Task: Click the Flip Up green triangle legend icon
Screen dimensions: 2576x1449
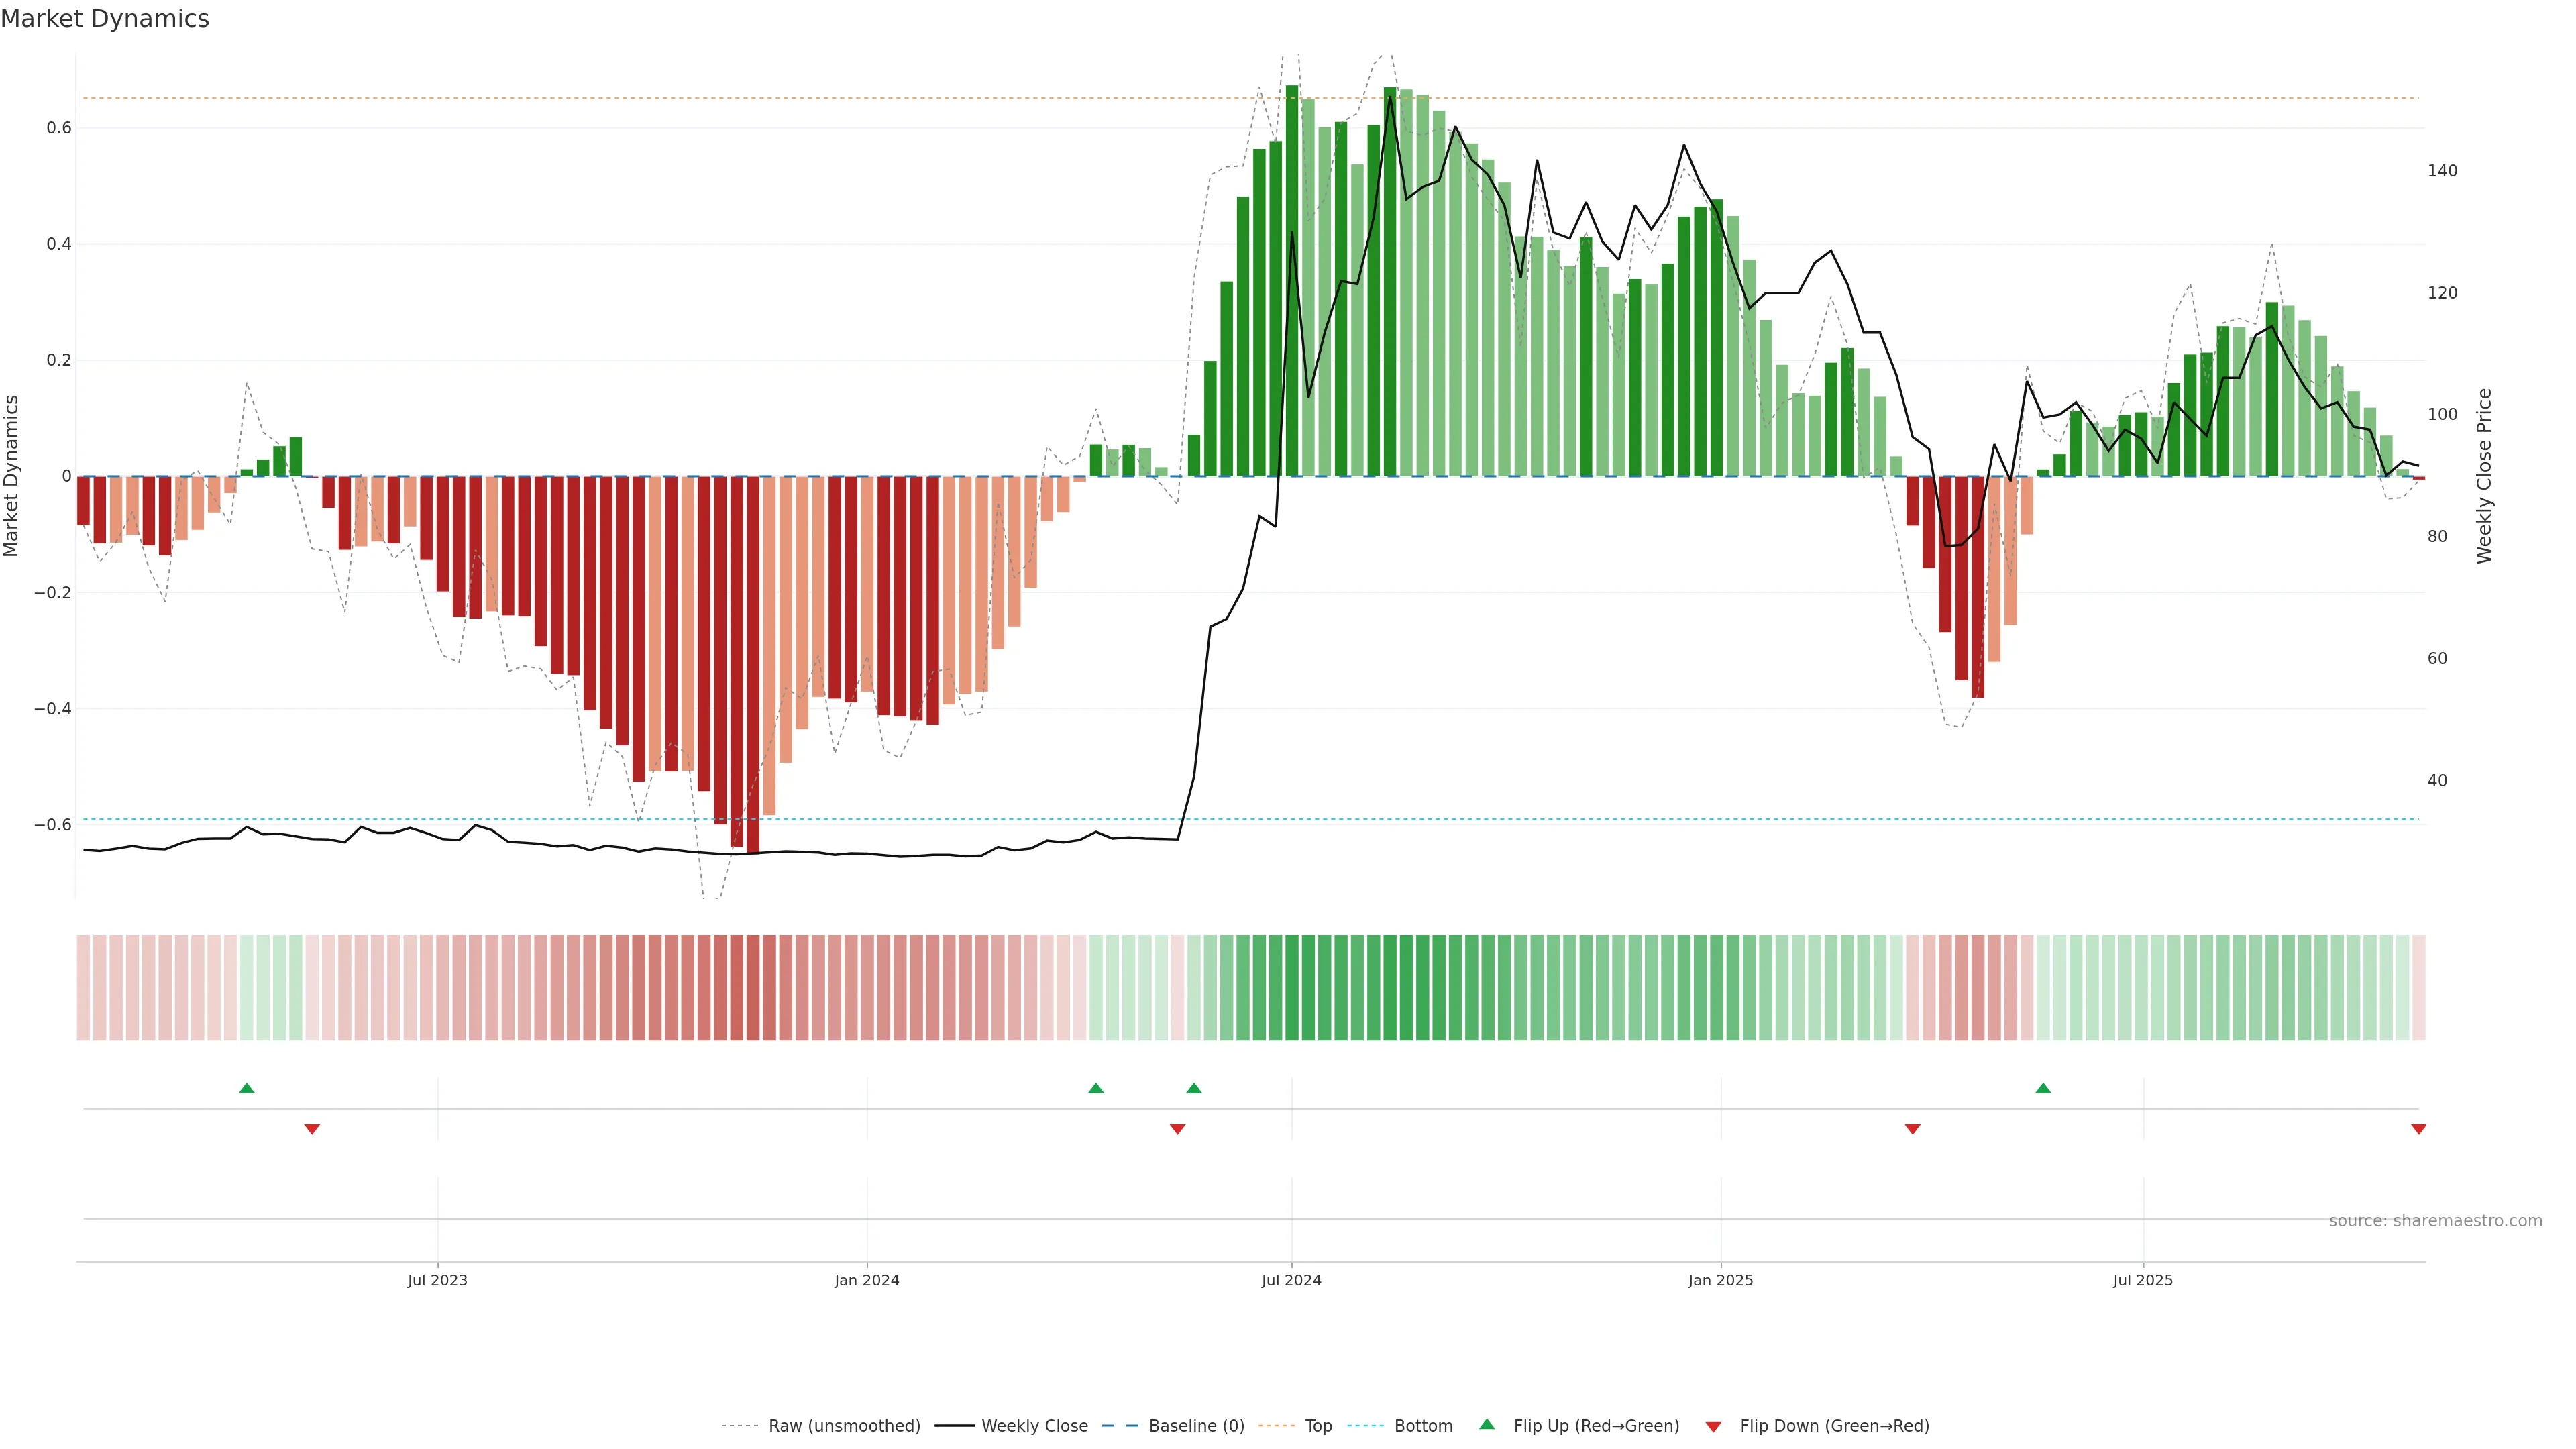Action: tap(1487, 1424)
